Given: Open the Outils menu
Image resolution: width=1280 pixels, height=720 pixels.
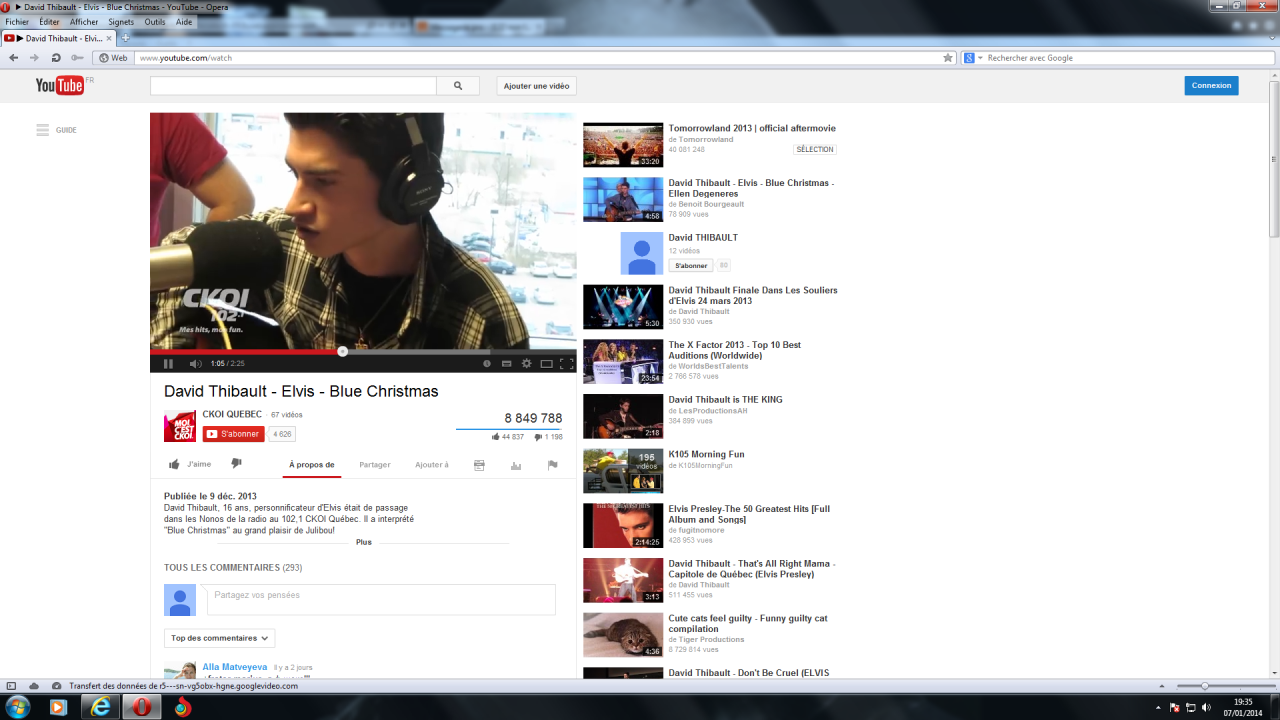Looking at the screenshot, I should pos(155,22).
